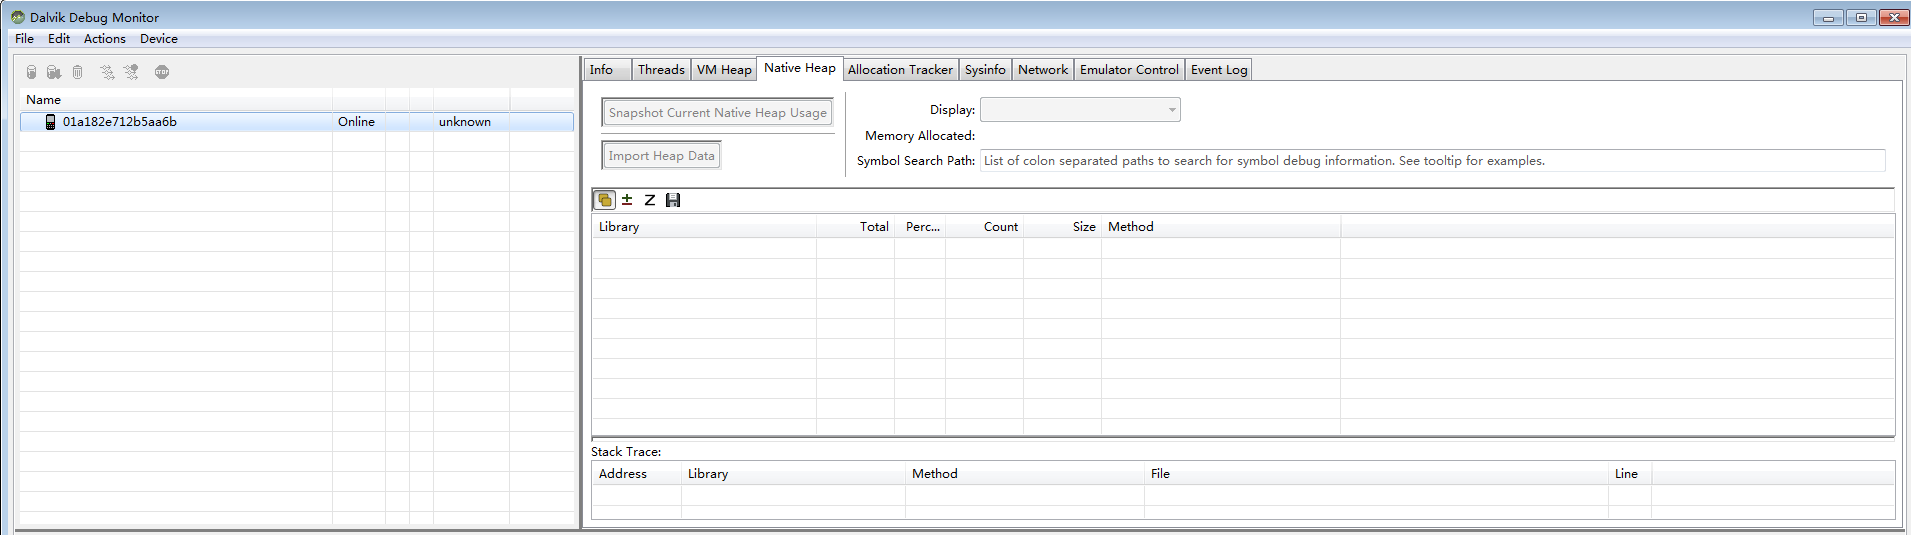Open the Allocation Tracker tab
The height and width of the screenshot is (535, 1911).
(x=900, y=70)
